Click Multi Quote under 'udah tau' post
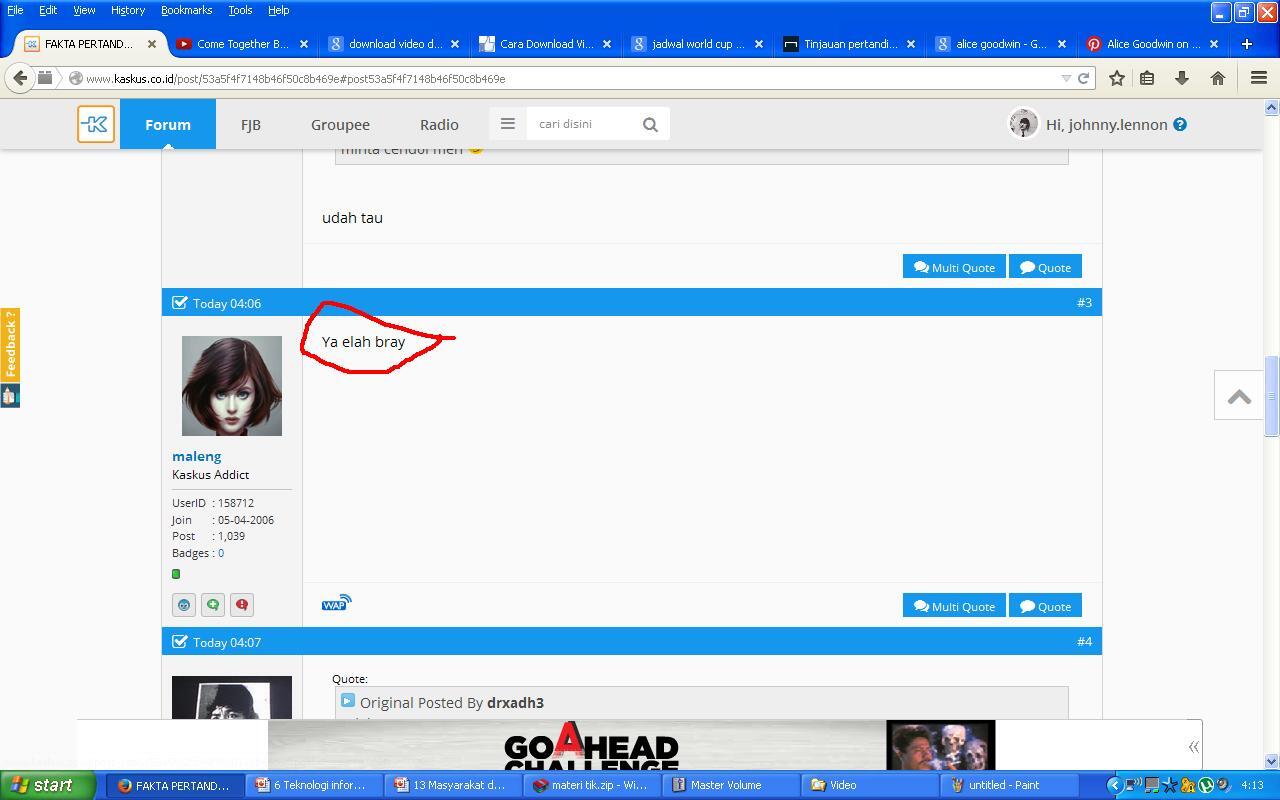 954,267
